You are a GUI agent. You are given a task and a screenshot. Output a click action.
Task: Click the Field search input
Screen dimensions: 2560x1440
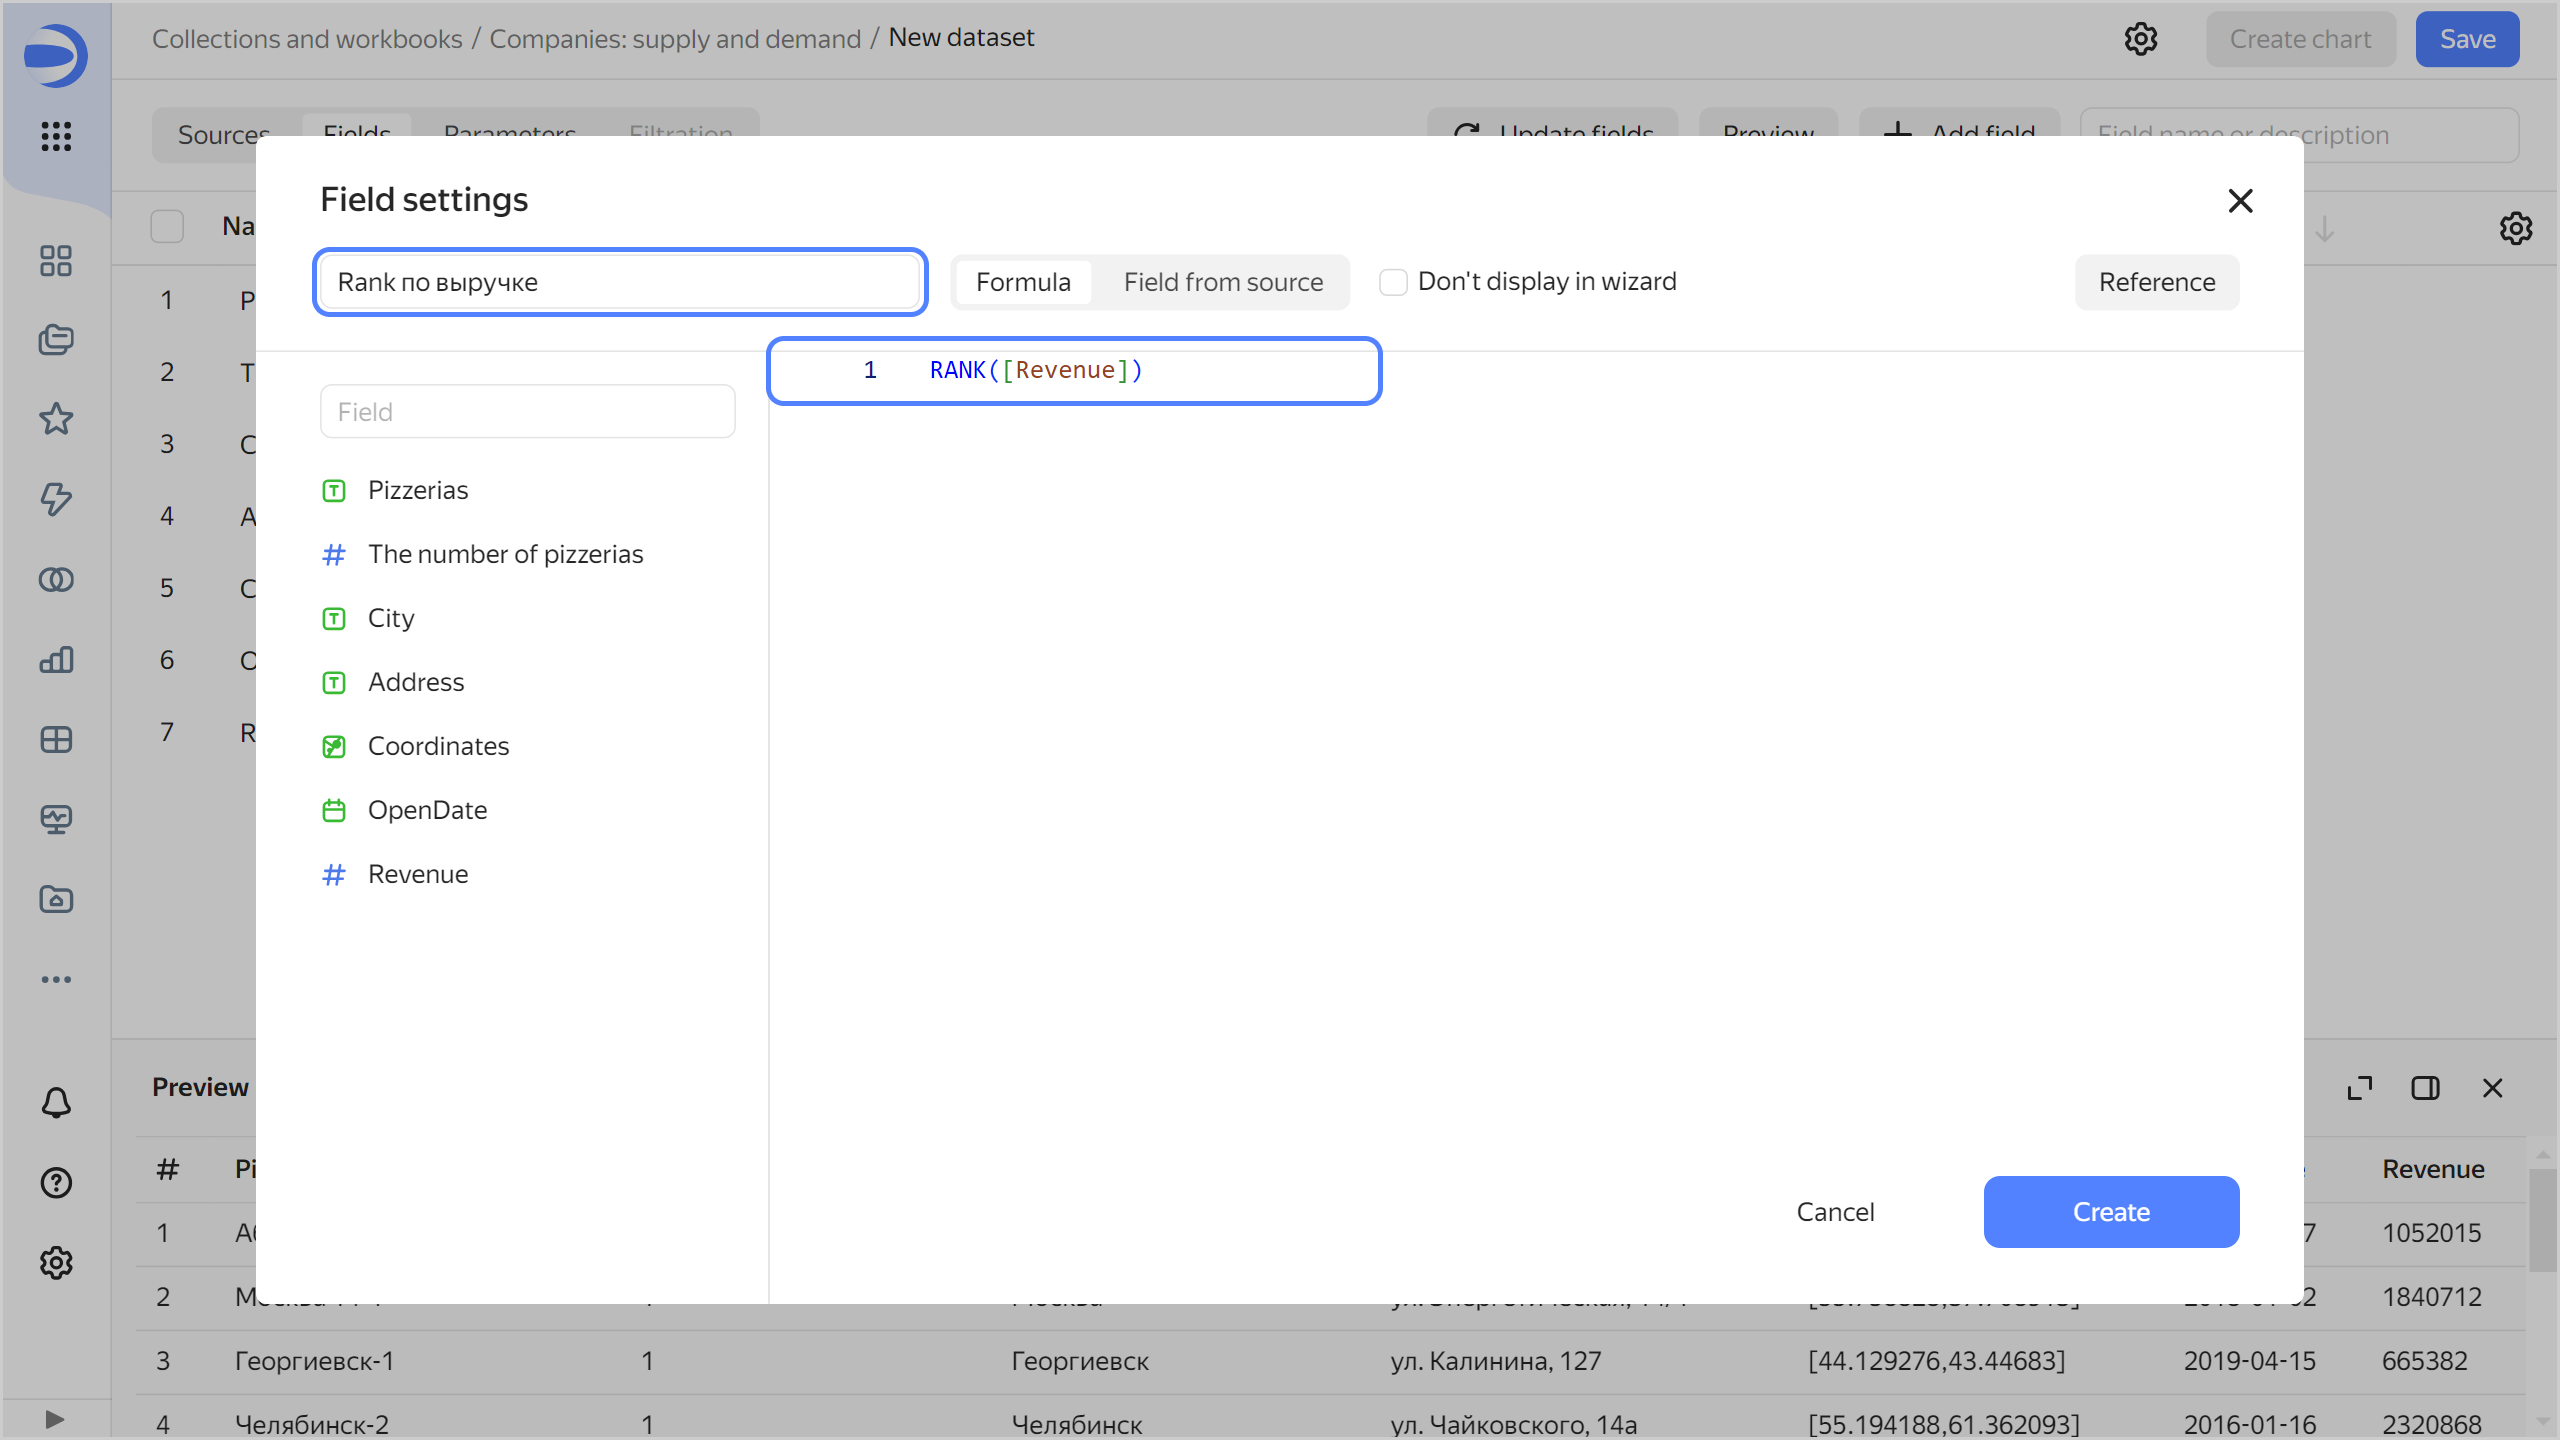pyautogui.click(x=528, y=412)
